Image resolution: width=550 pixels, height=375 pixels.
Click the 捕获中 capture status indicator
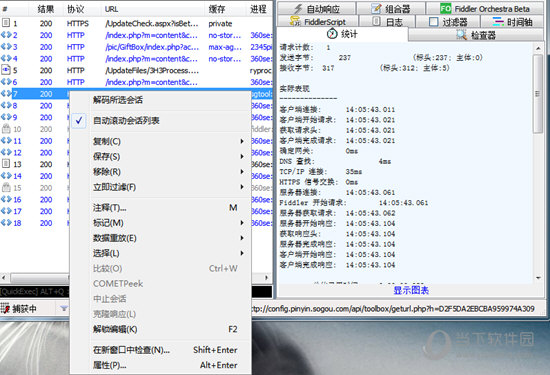click(19, 309)
